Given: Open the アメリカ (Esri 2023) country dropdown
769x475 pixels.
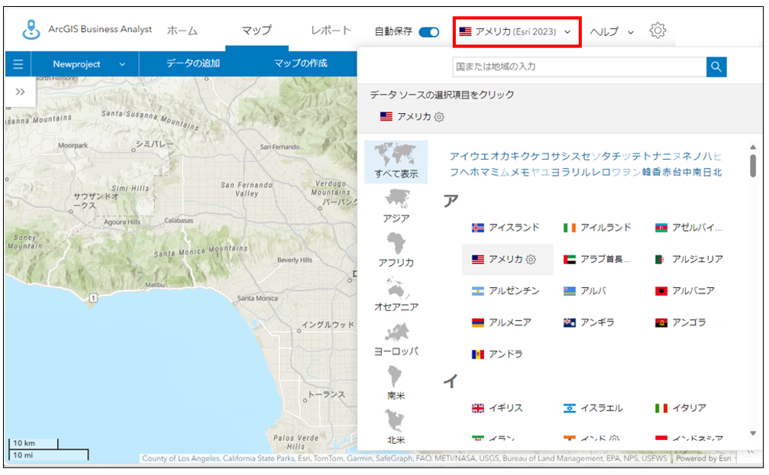Looking at the screenshot, I should tap(516, 32).
